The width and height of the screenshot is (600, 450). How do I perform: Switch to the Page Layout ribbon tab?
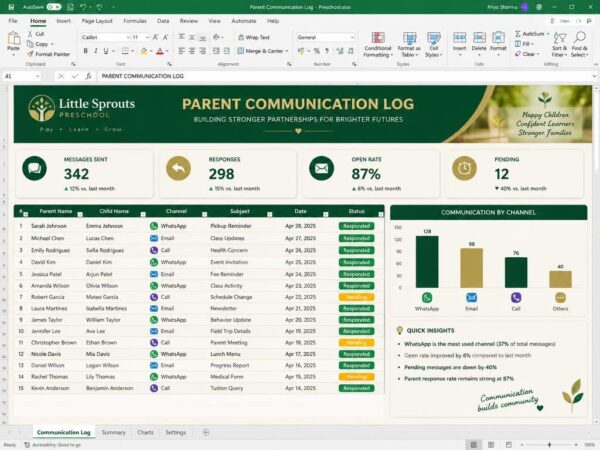(x=97, y=21)
